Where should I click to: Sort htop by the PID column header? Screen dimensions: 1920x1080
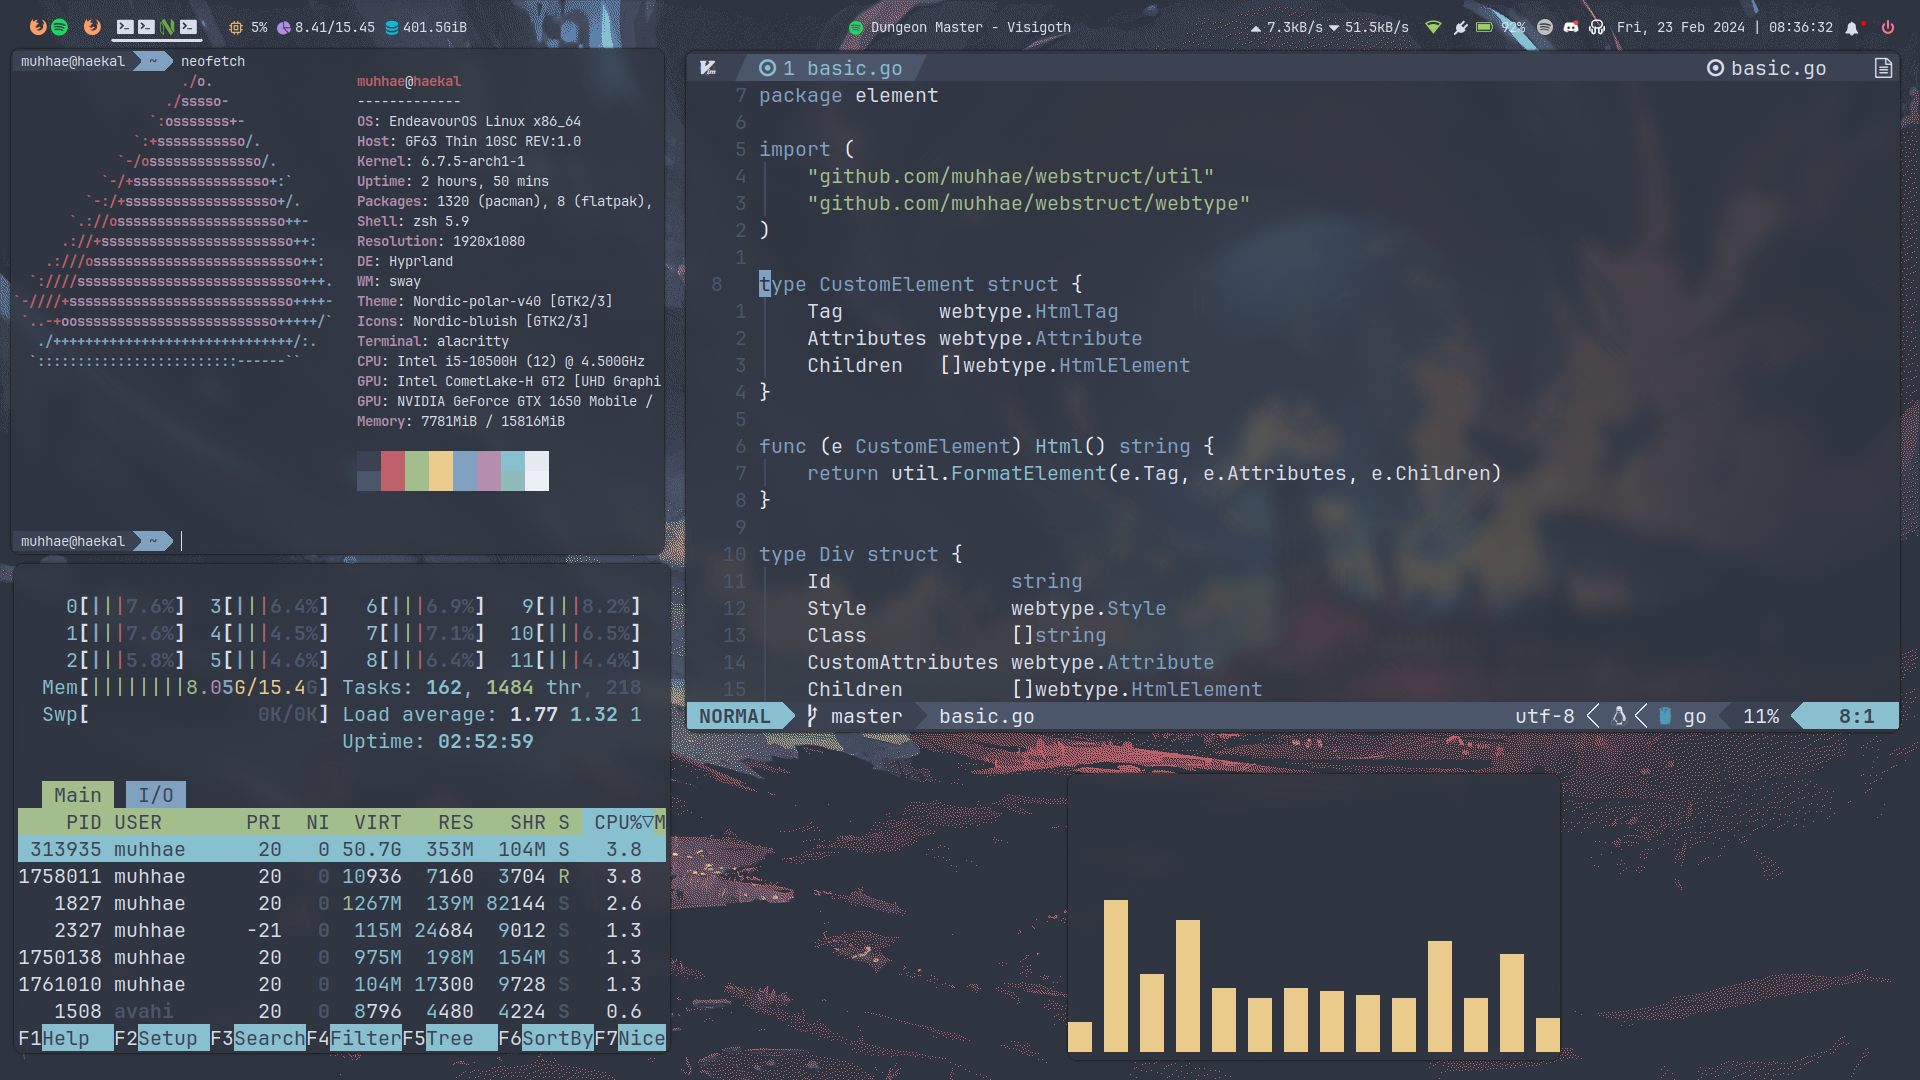click(83, 822)
